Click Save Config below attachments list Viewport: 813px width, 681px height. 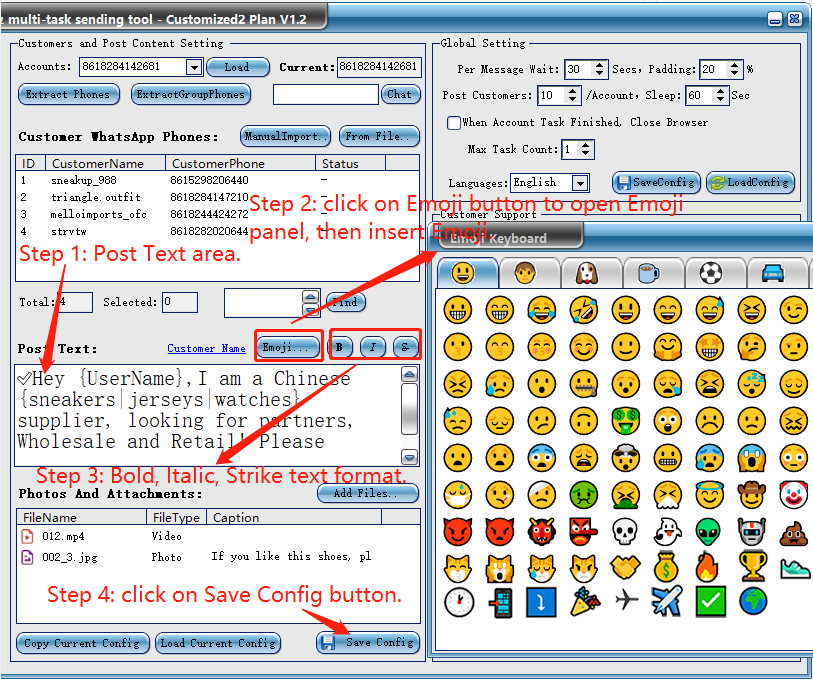coord(368,643)
